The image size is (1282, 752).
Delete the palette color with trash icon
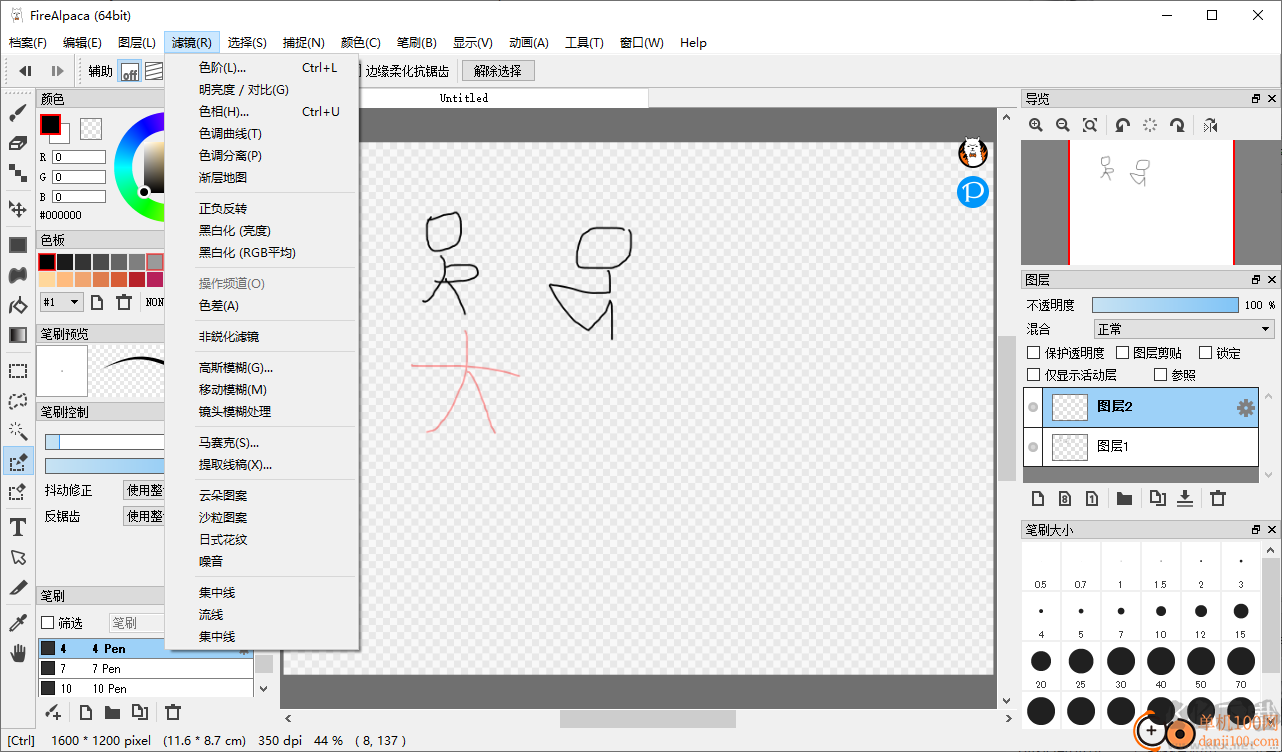pyautogui.click(x=124, y=302)
